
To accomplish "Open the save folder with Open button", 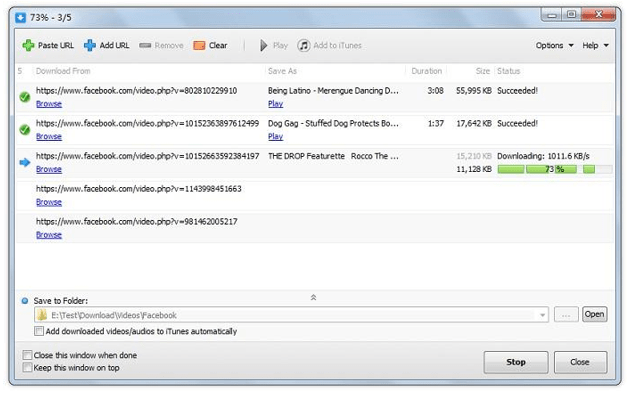I will pos(595,314).
